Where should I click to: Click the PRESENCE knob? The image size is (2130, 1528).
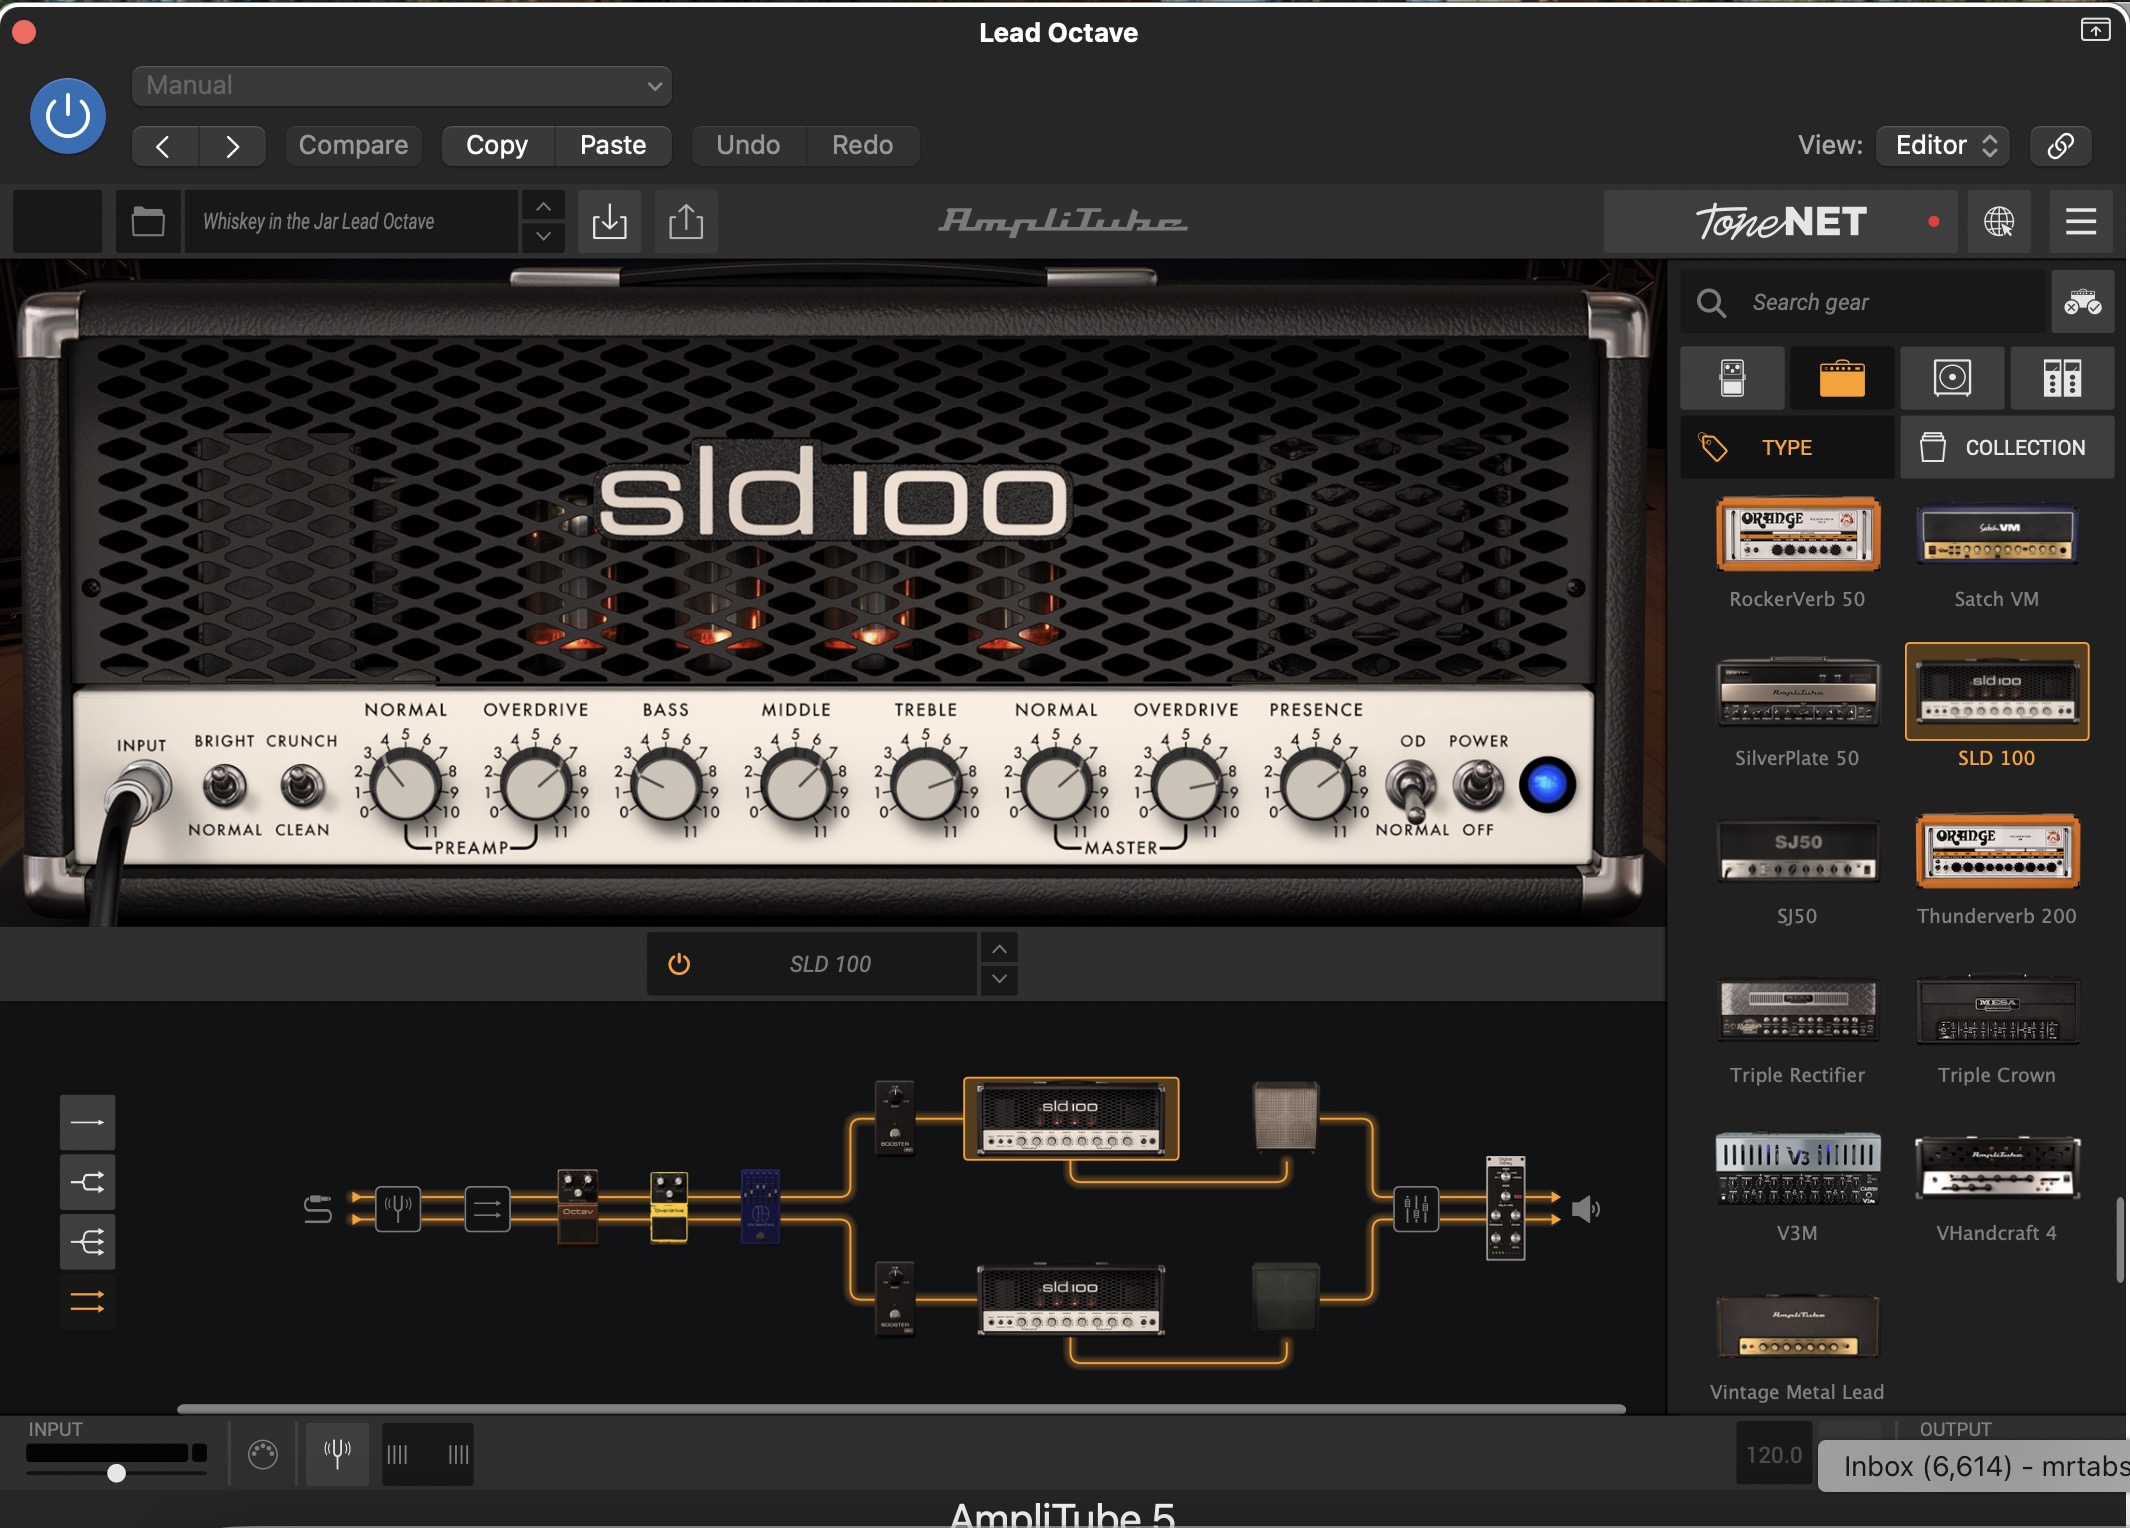pos(1316,786)
